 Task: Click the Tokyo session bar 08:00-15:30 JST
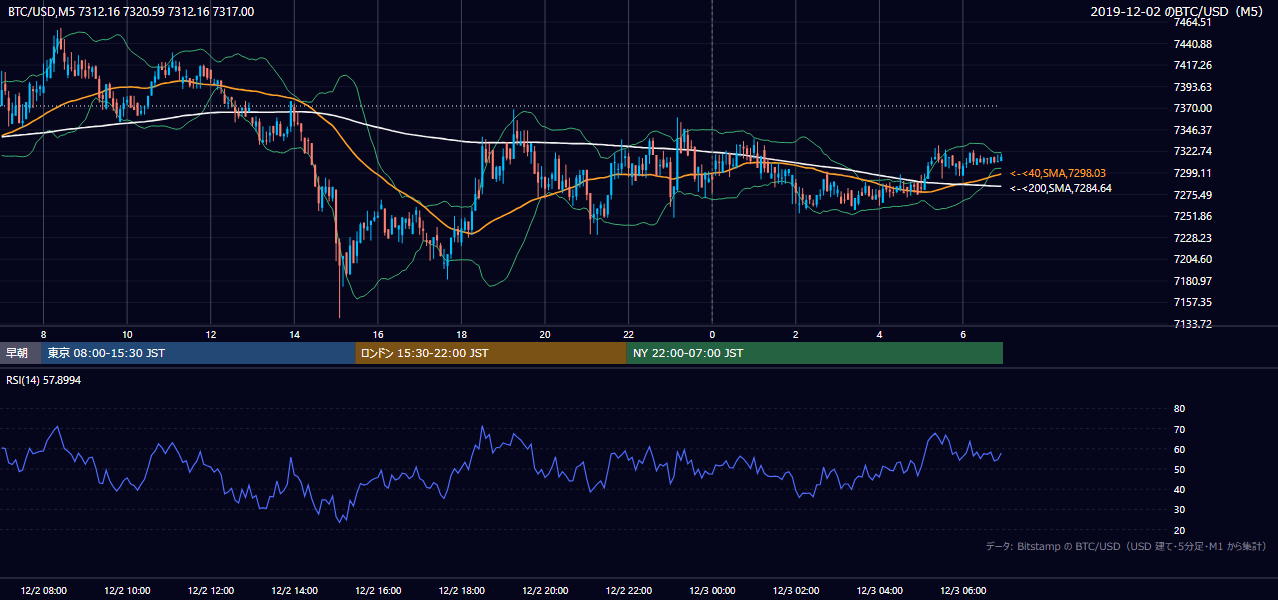point(199,353)
